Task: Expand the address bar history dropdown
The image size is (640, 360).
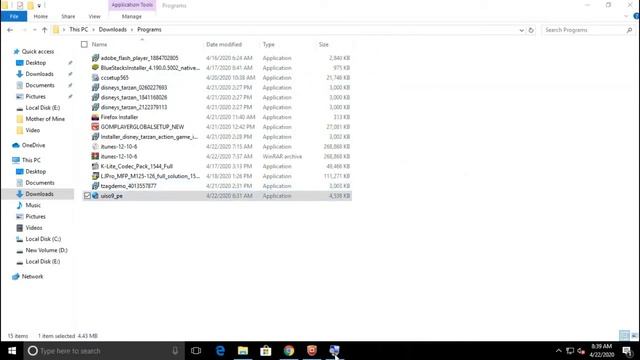Action: click(x=521, y=30)
